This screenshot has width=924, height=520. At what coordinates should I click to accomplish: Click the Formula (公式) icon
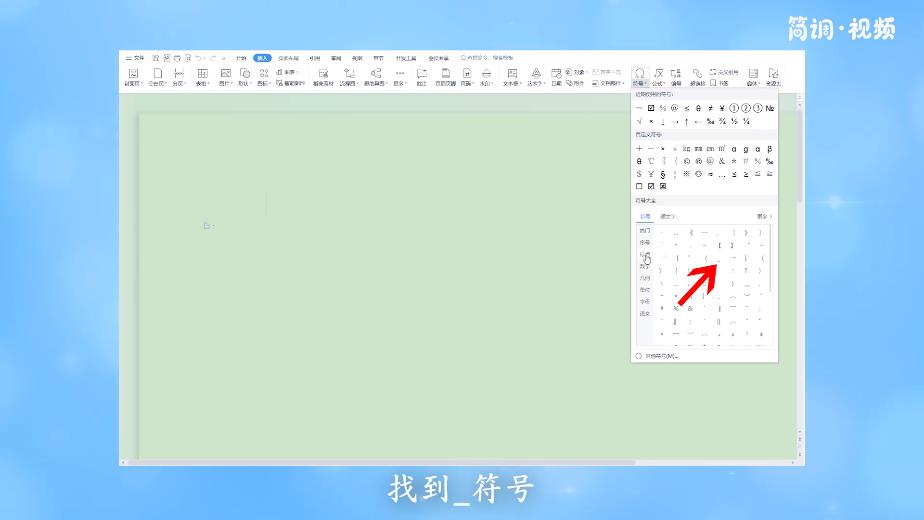pos(659,77)
